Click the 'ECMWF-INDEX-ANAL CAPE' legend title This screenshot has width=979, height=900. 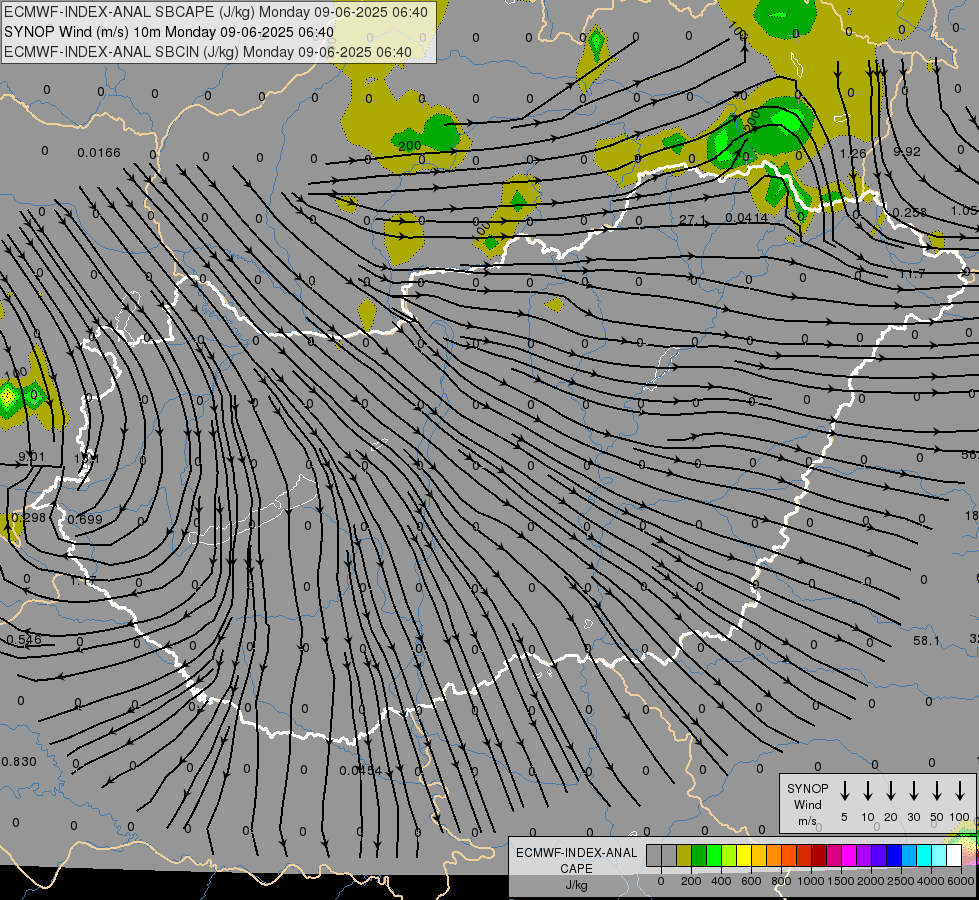576,860
